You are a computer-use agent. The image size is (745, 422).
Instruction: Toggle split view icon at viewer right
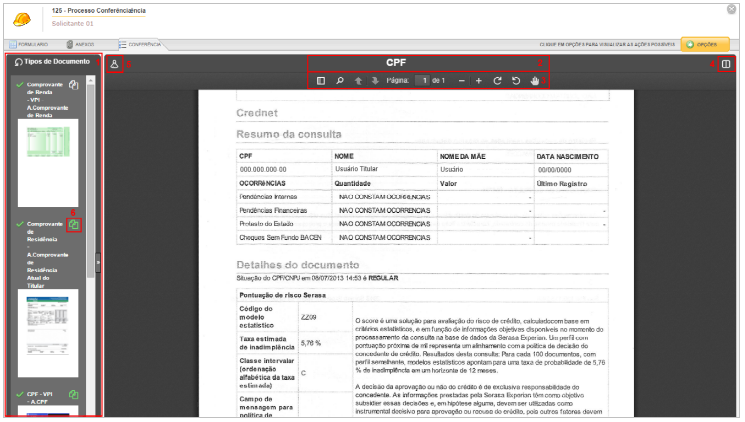[x=726, y=64]
